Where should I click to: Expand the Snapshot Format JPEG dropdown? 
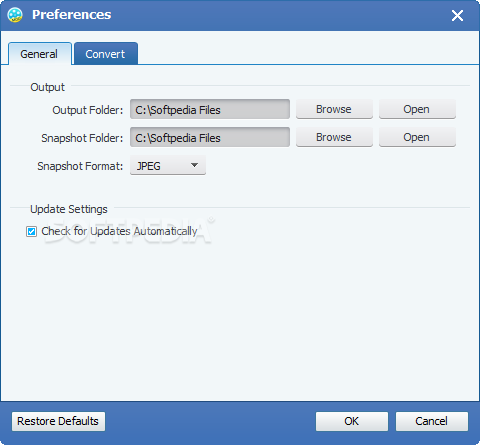click(x=168, y=166)
